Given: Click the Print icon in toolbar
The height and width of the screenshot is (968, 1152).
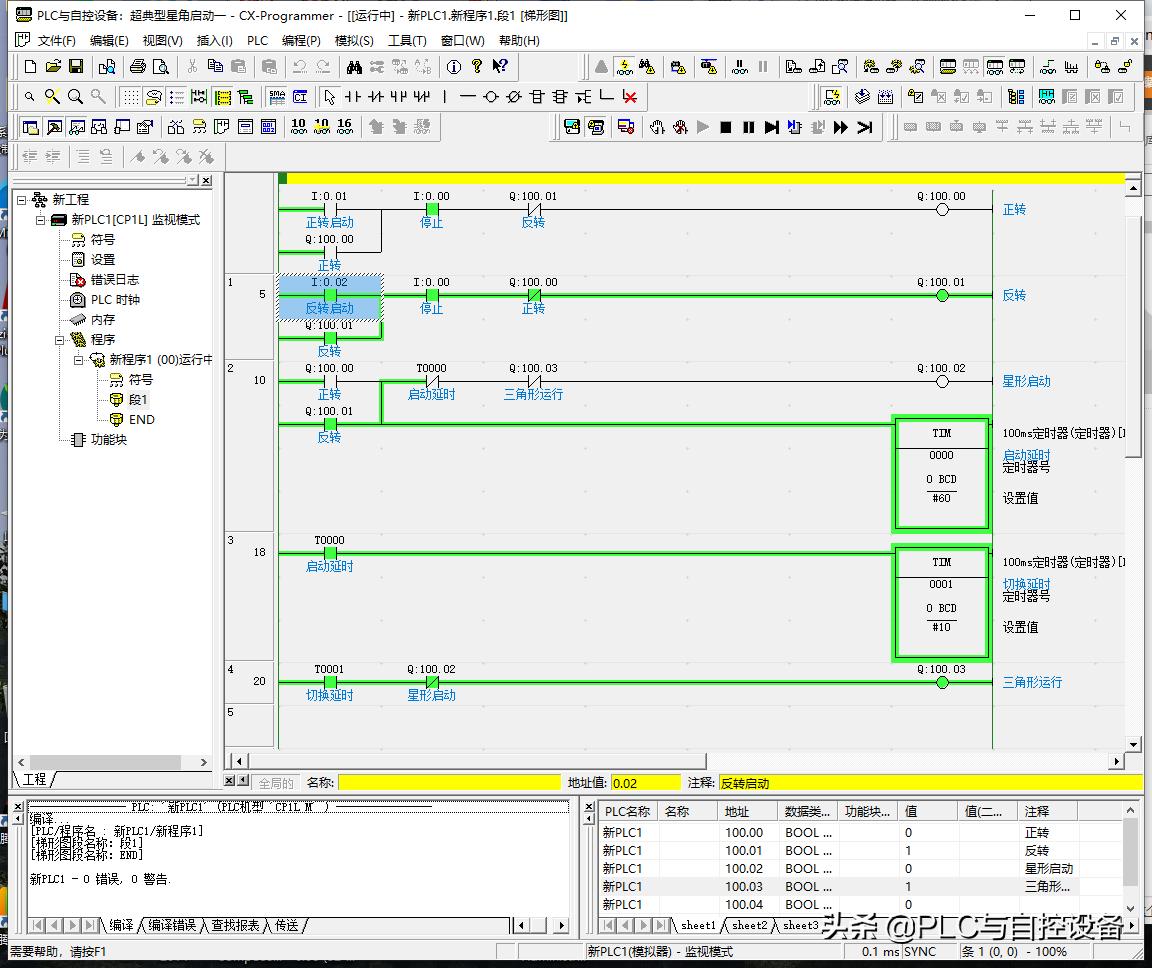Looking at the screenshot, I should coord(137,67).
